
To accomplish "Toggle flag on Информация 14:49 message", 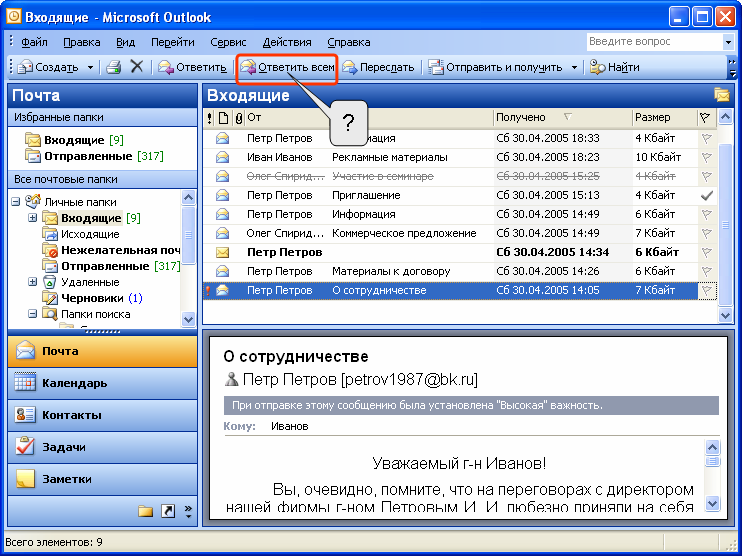I will (x=707, y=214).
